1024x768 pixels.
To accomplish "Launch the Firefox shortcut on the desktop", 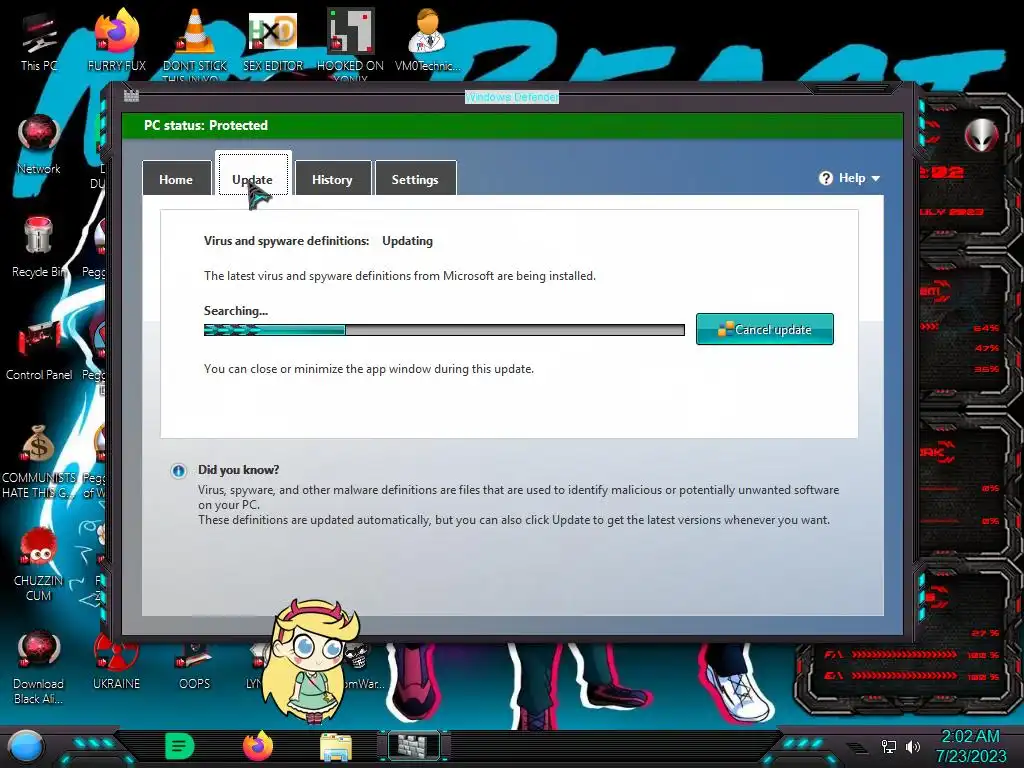I will pyautogui.click(x=116, y=39).
